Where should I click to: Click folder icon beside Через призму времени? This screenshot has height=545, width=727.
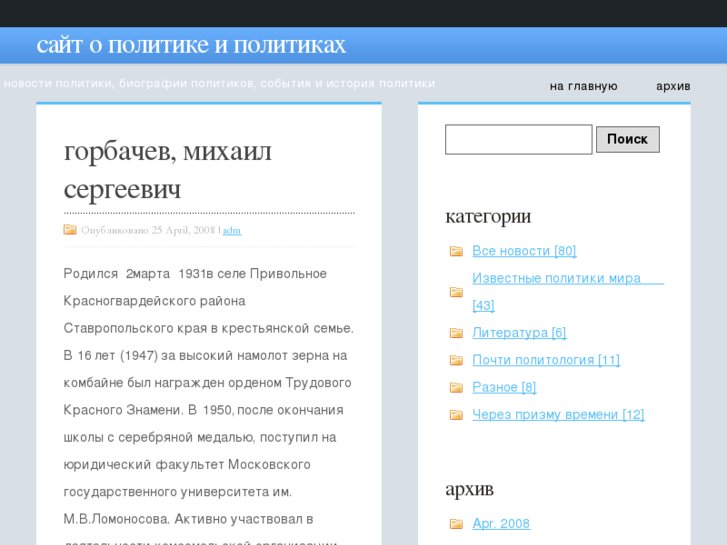pyautogui.click(x=456, y=415)
